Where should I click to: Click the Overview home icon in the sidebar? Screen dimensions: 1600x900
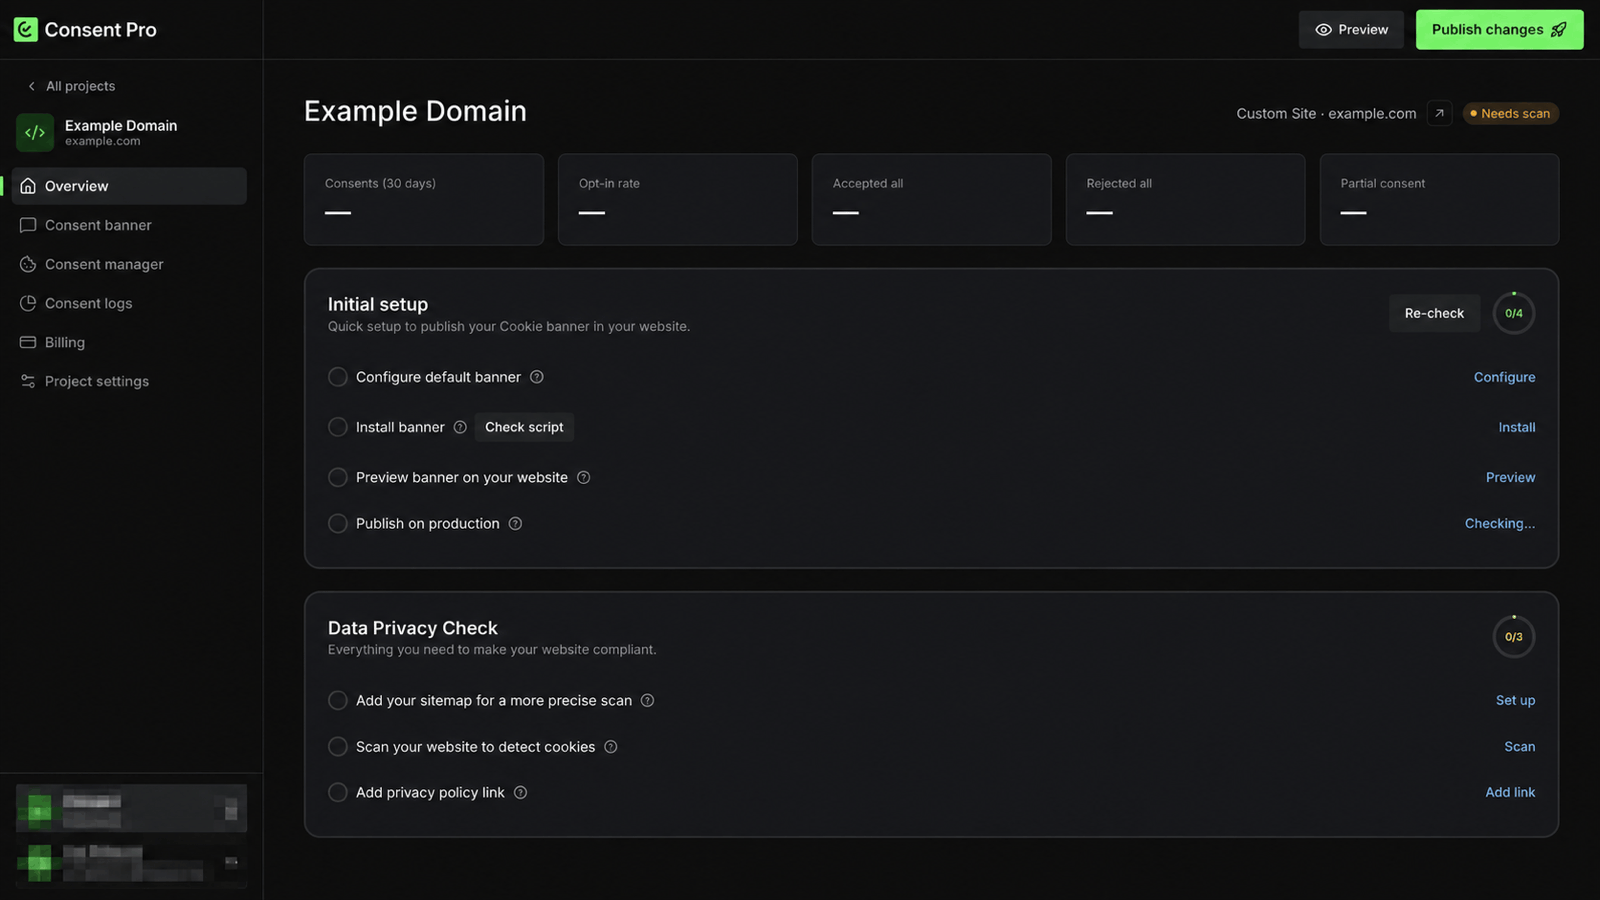pyautogui.click(x=28, y=186)
